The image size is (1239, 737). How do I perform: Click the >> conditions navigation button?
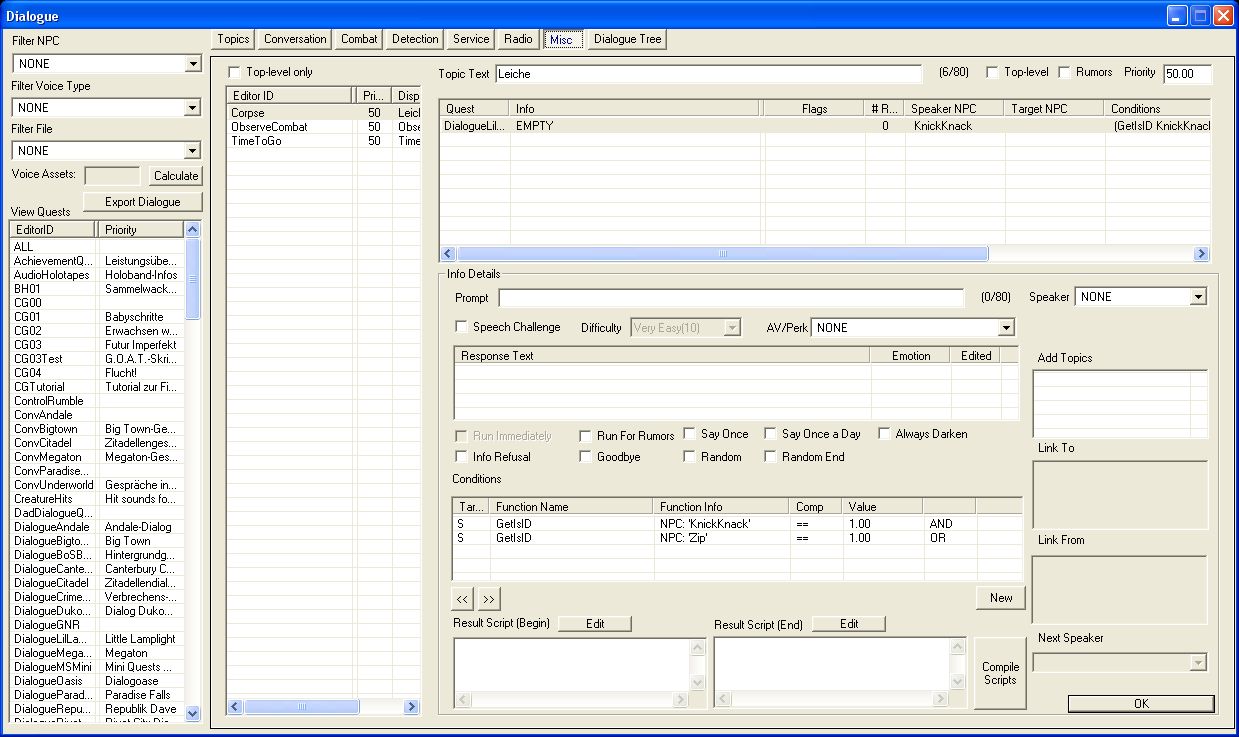click(488, 599)
